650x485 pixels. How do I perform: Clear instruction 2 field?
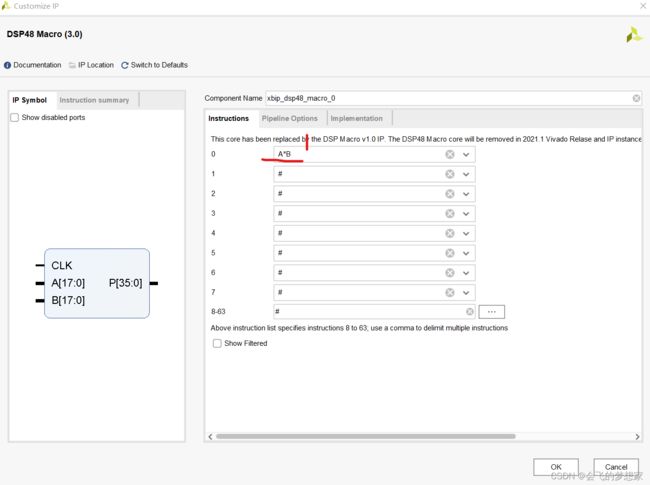[x=450, y=194]
